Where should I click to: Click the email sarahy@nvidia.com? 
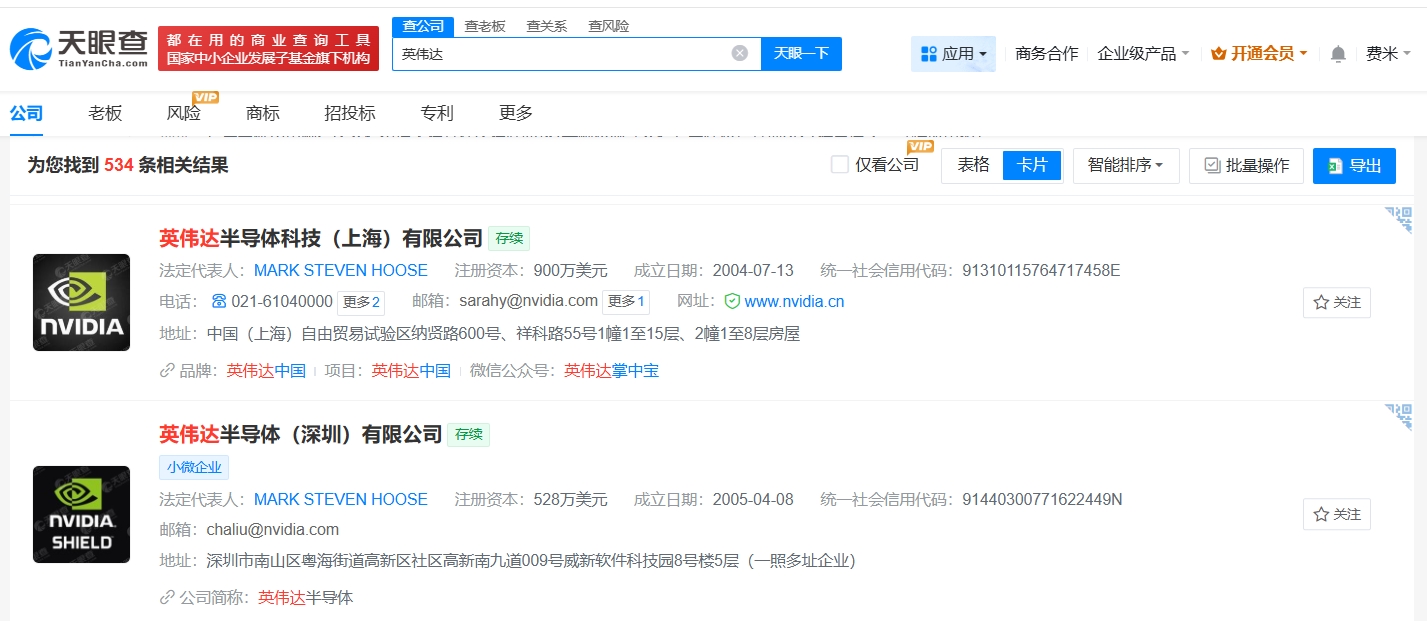tap(529, 301)
